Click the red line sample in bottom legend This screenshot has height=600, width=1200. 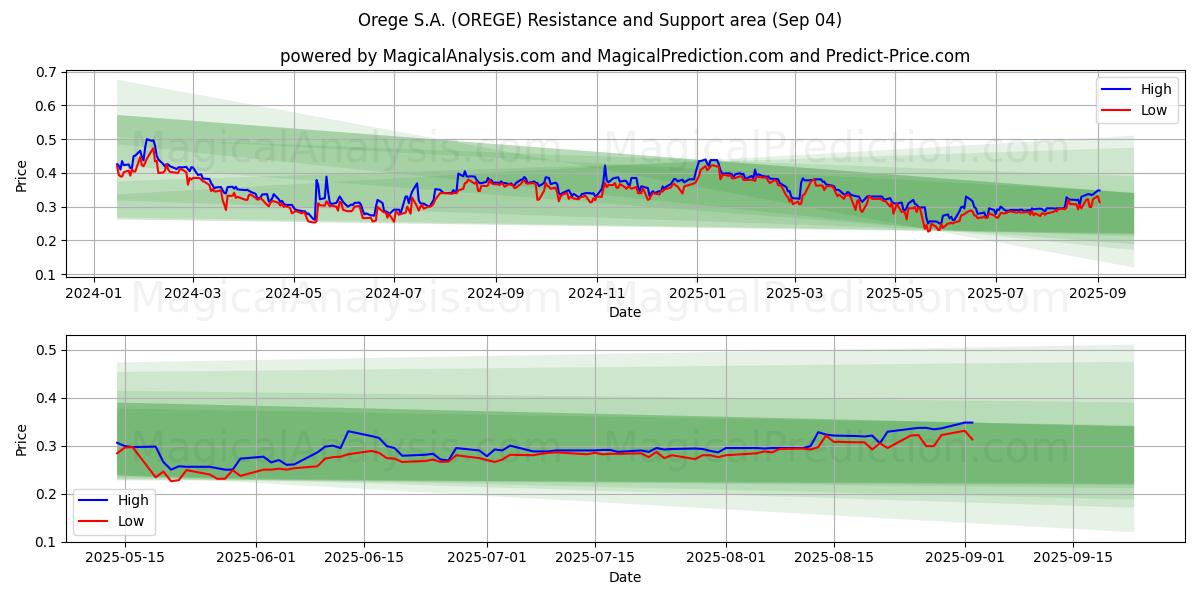94,522
